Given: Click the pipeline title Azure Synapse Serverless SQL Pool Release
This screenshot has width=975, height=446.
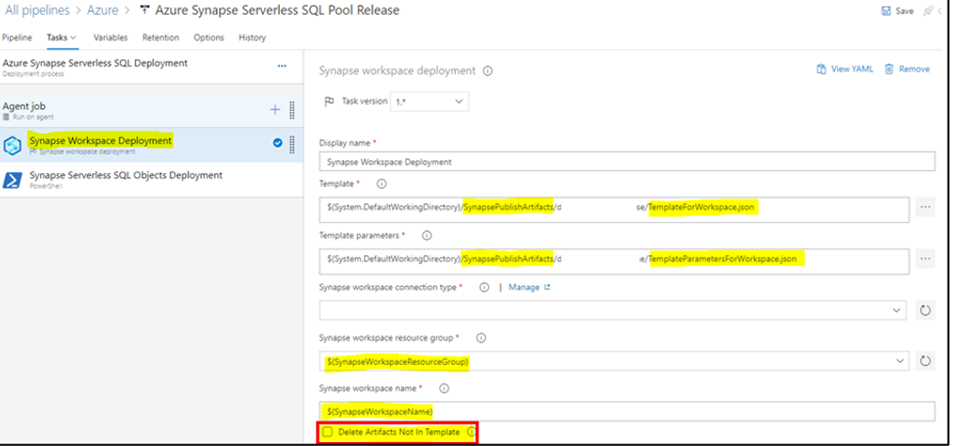Looking at the screenshot, I should (x=277, y=11).
